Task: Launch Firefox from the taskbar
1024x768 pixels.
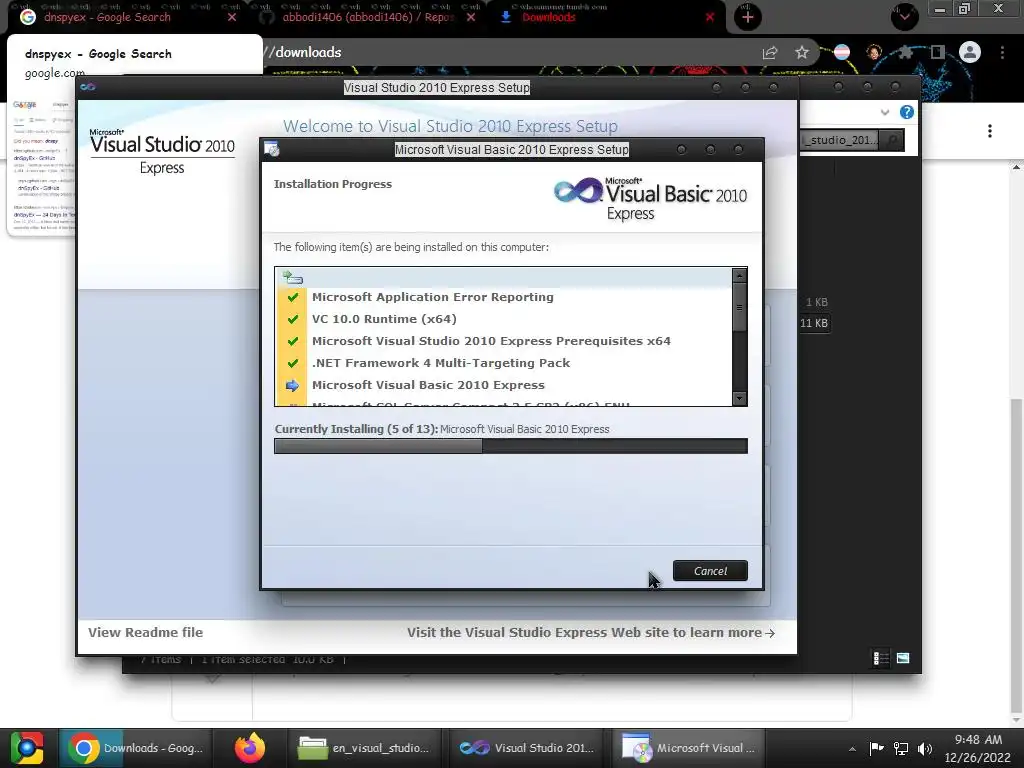Action: 249,748
